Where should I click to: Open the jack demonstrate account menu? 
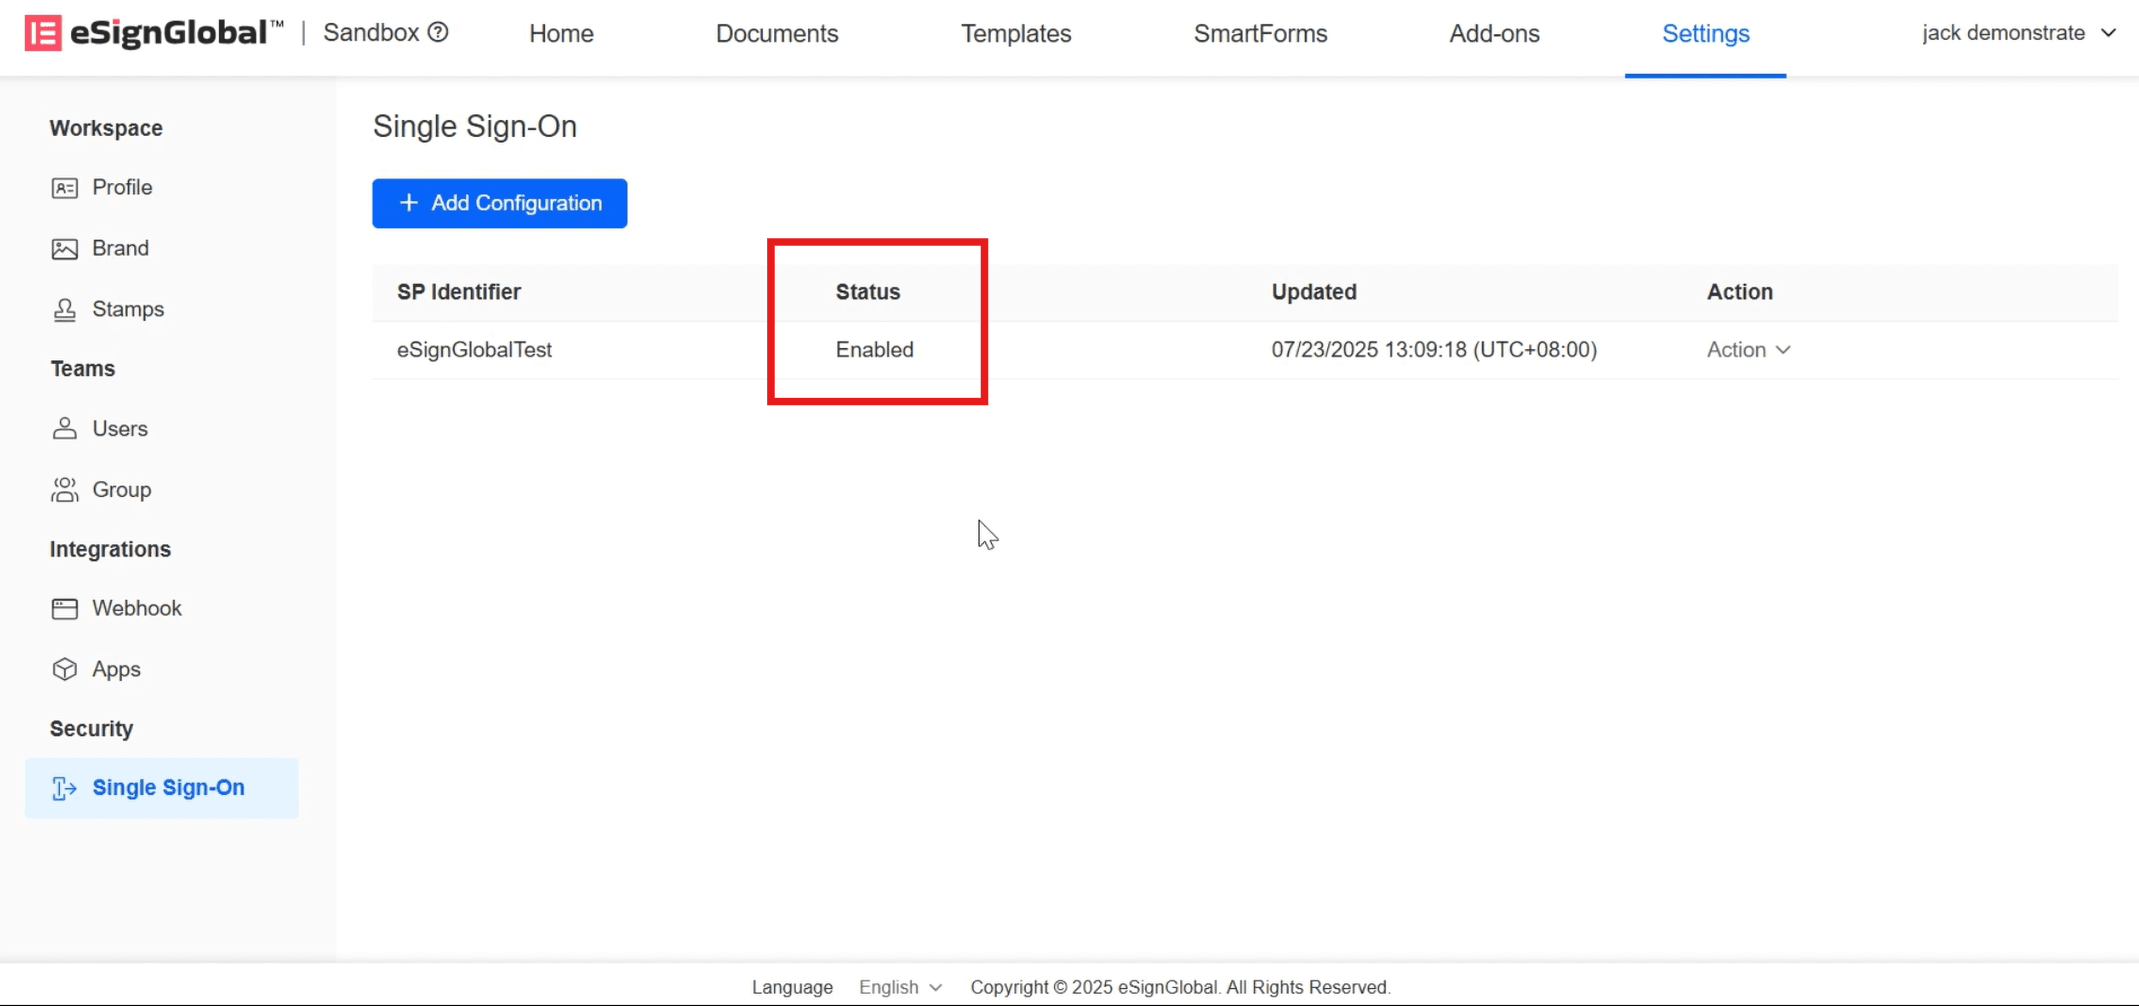(x=2018, y=33)
